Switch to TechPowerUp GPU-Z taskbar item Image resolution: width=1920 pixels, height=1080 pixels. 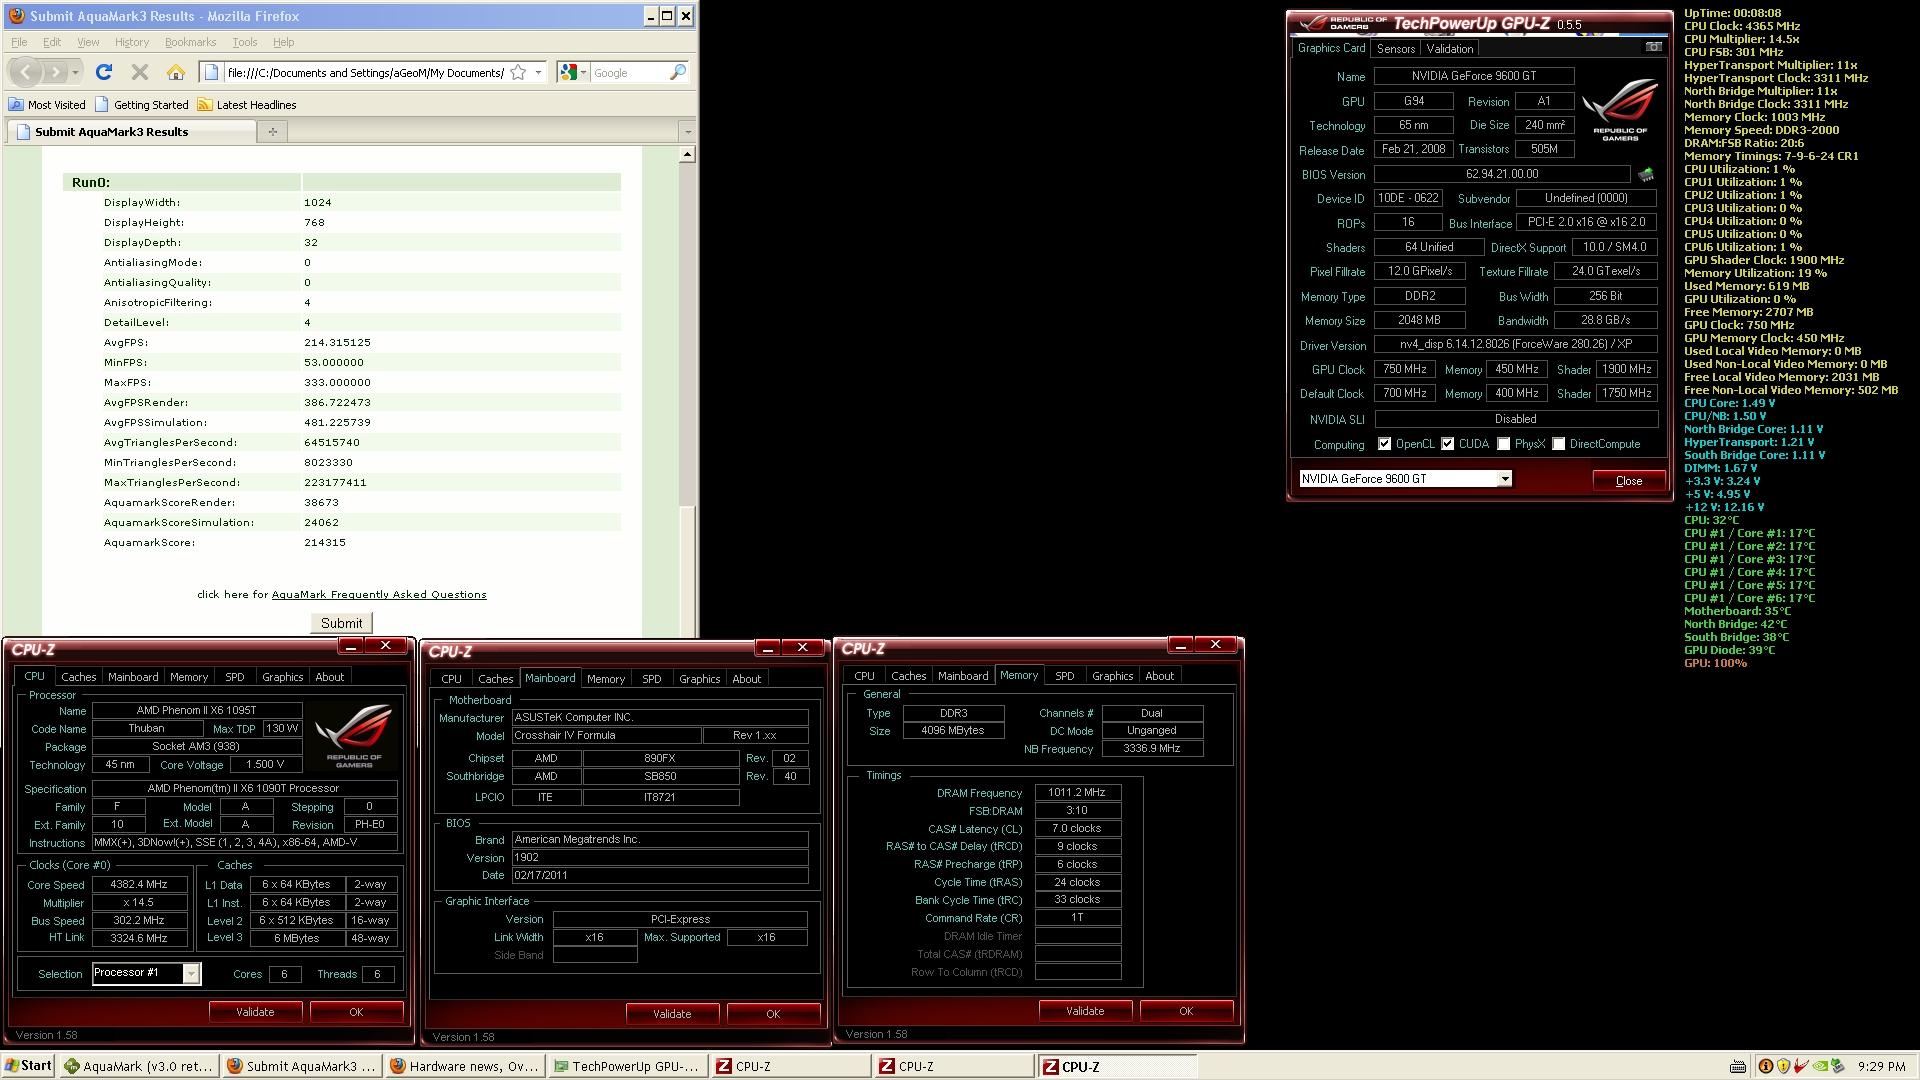627,1066
